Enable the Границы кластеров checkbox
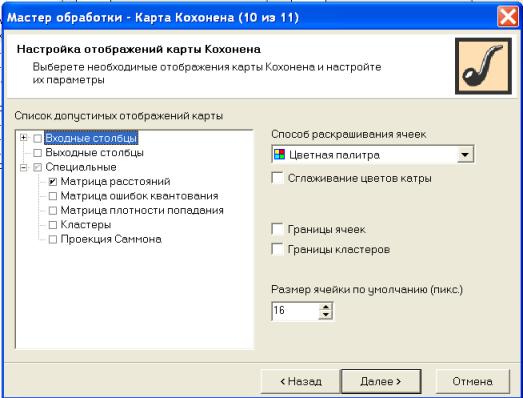The height and width of the screenshot is (398, 523). click(x=278, y=249)
